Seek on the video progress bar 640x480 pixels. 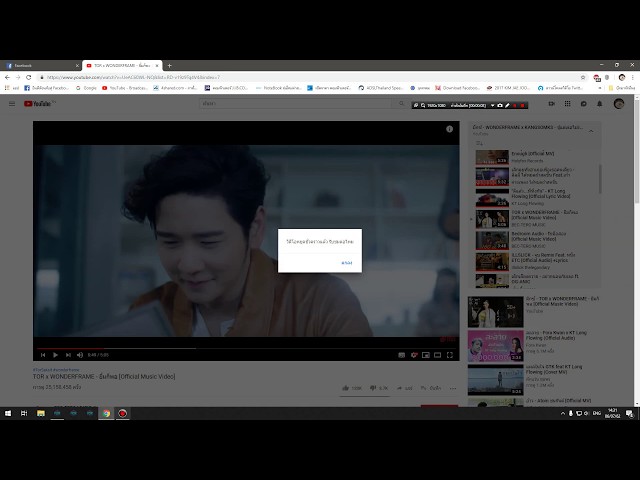[x=246, y=348]
